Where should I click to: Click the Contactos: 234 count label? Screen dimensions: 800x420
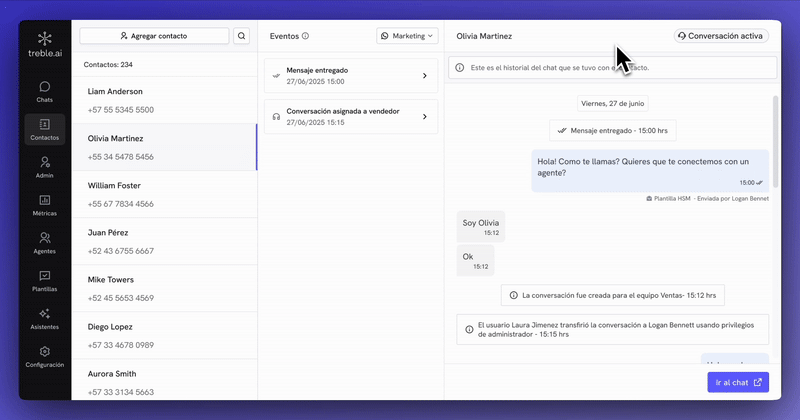[108, 65]
